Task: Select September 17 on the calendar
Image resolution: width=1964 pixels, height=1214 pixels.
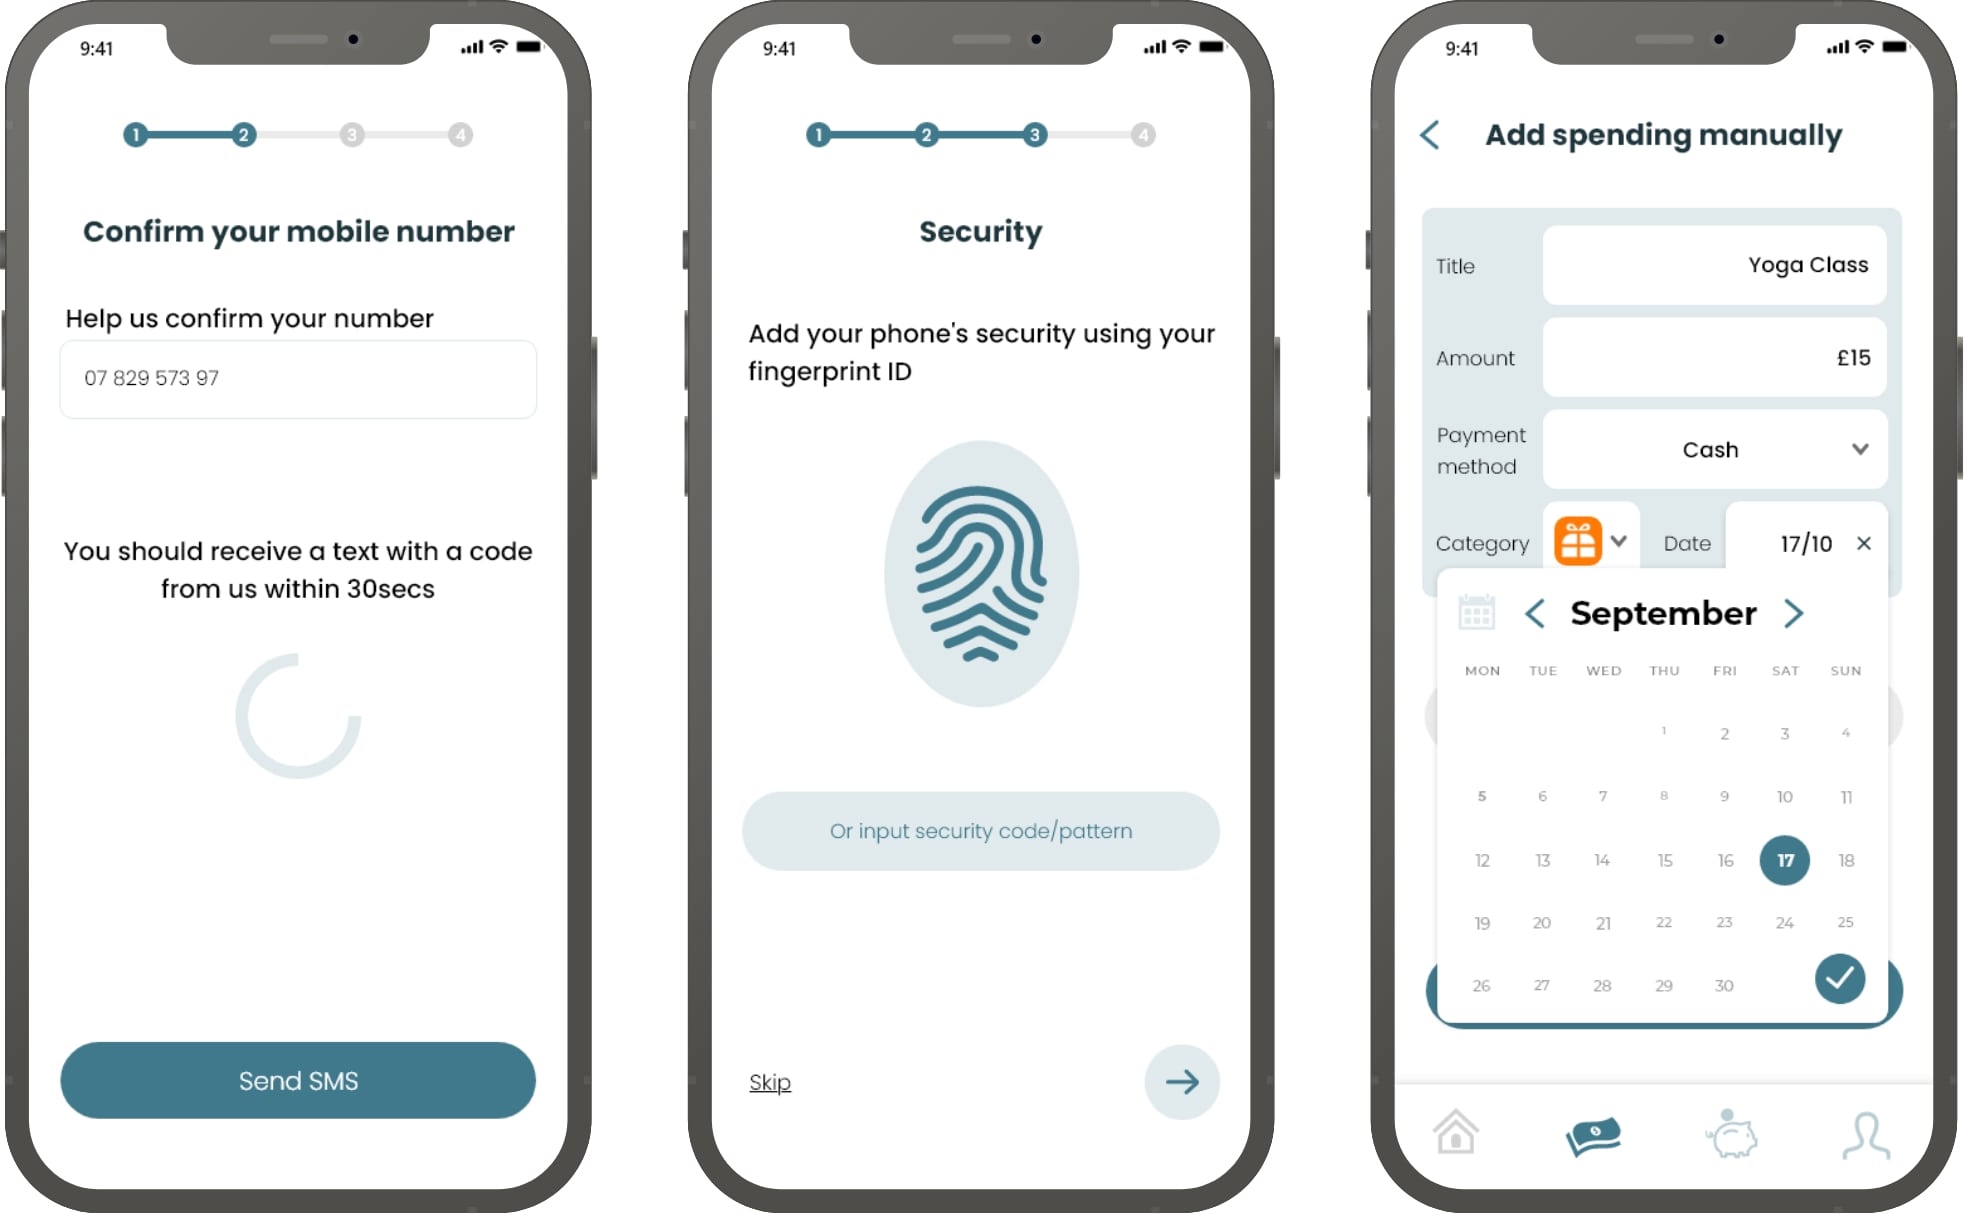Action: click(x=1783, y=858)
